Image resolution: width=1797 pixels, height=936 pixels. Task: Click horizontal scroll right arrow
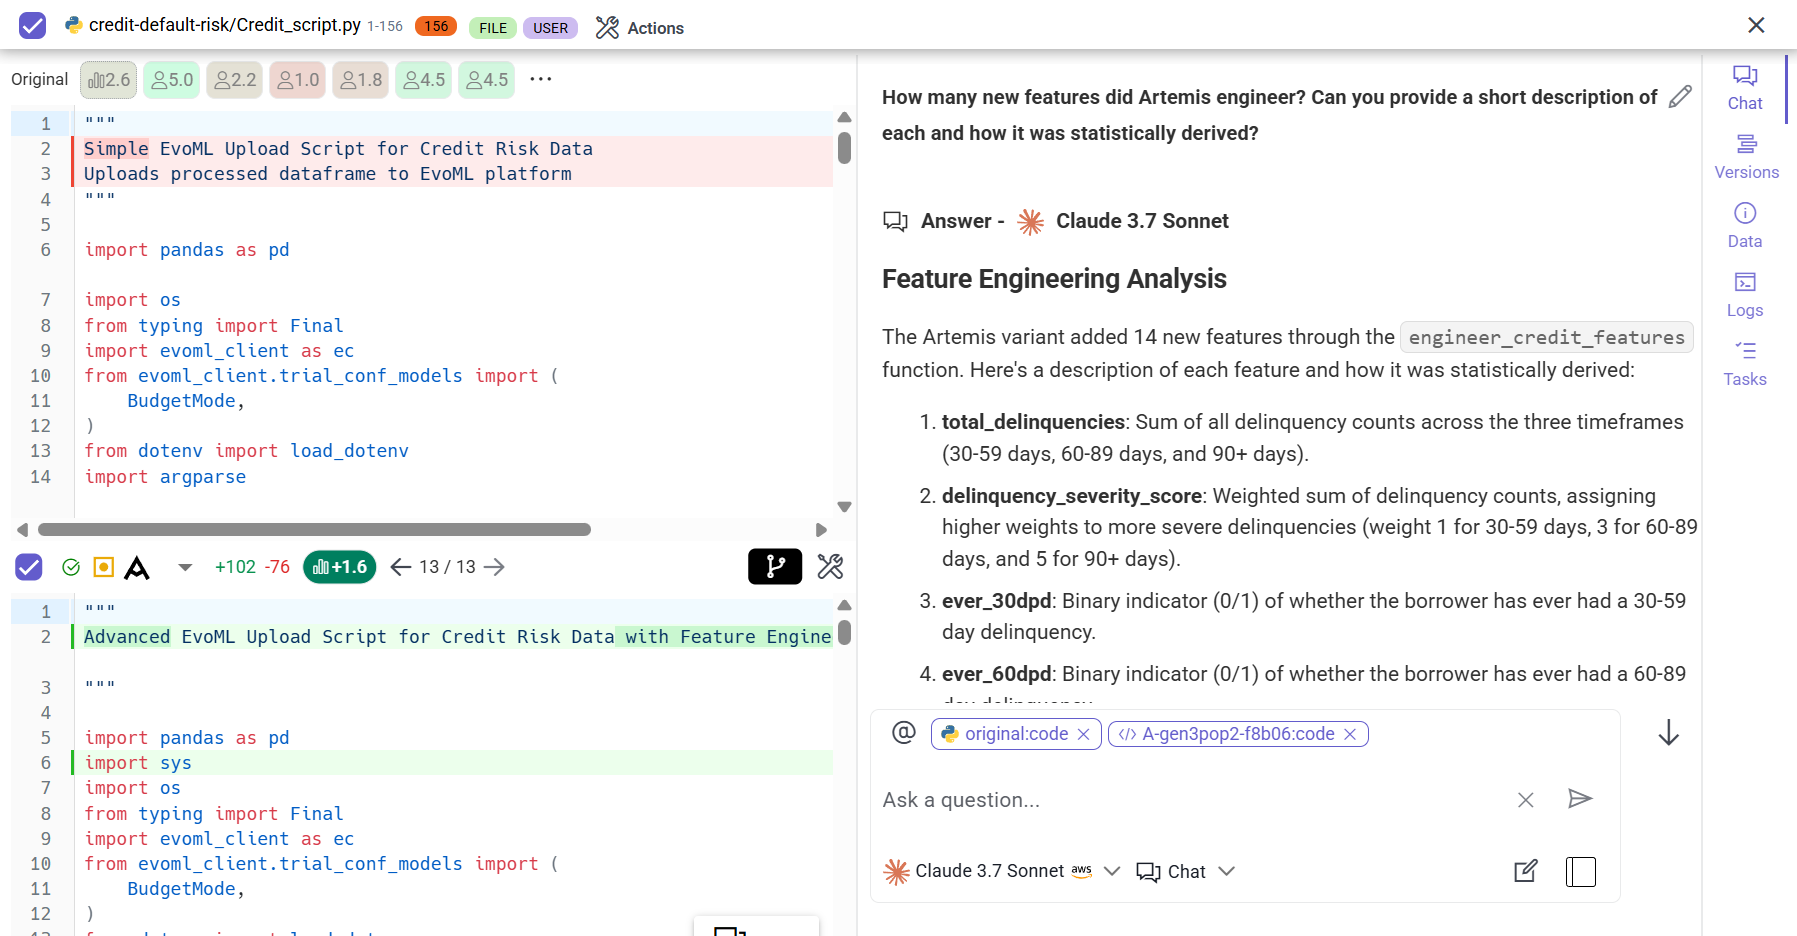click(821, 530)
